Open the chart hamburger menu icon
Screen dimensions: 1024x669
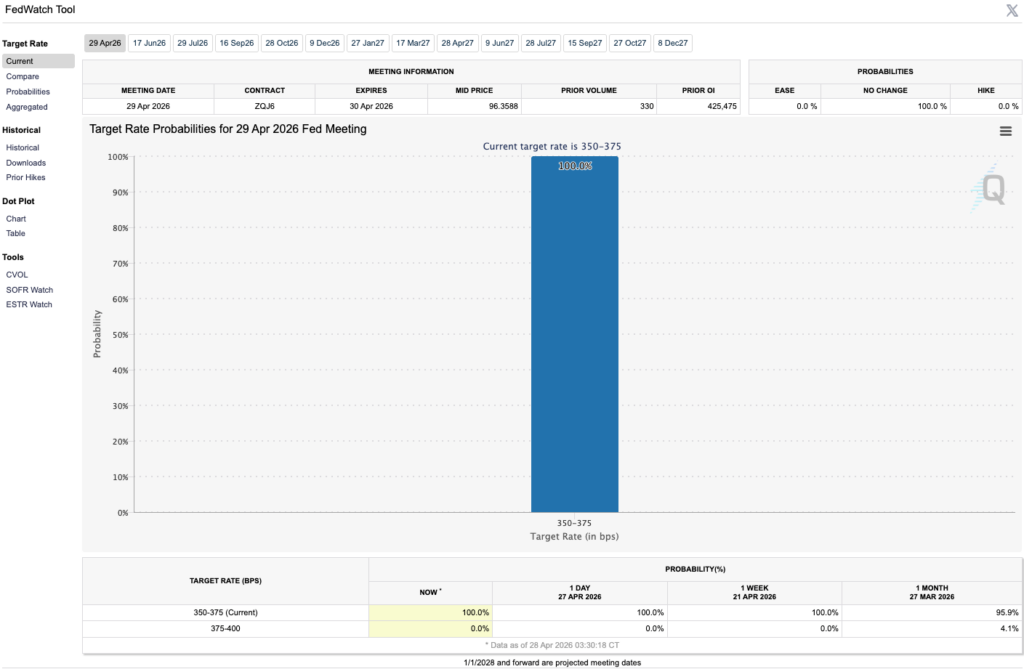click(1006, 131)
